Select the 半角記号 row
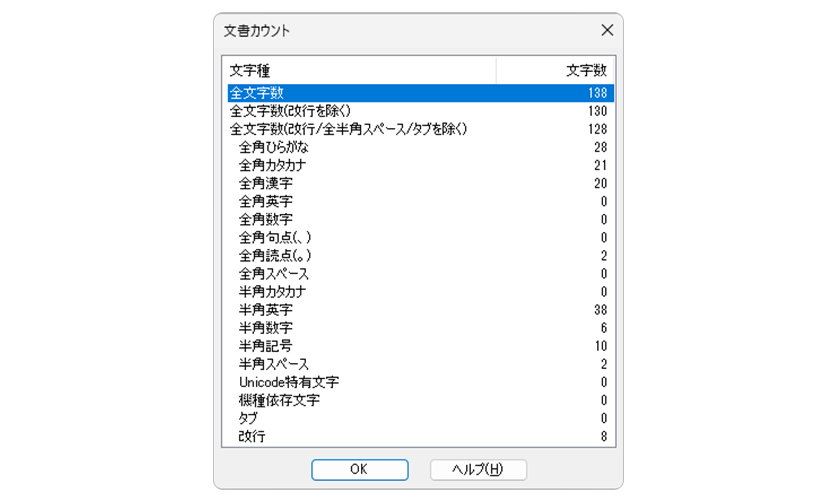The height and width of the screenshot is (502, 840). click(421, 346)
